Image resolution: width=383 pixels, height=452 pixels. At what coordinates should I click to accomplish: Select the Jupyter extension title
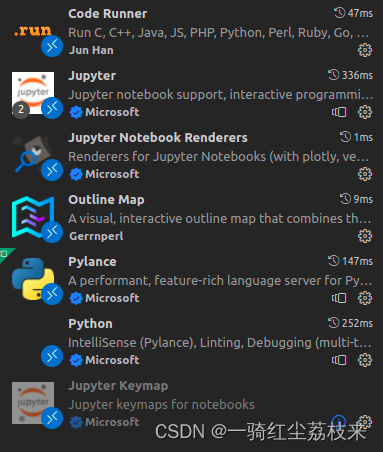(92, 76)
